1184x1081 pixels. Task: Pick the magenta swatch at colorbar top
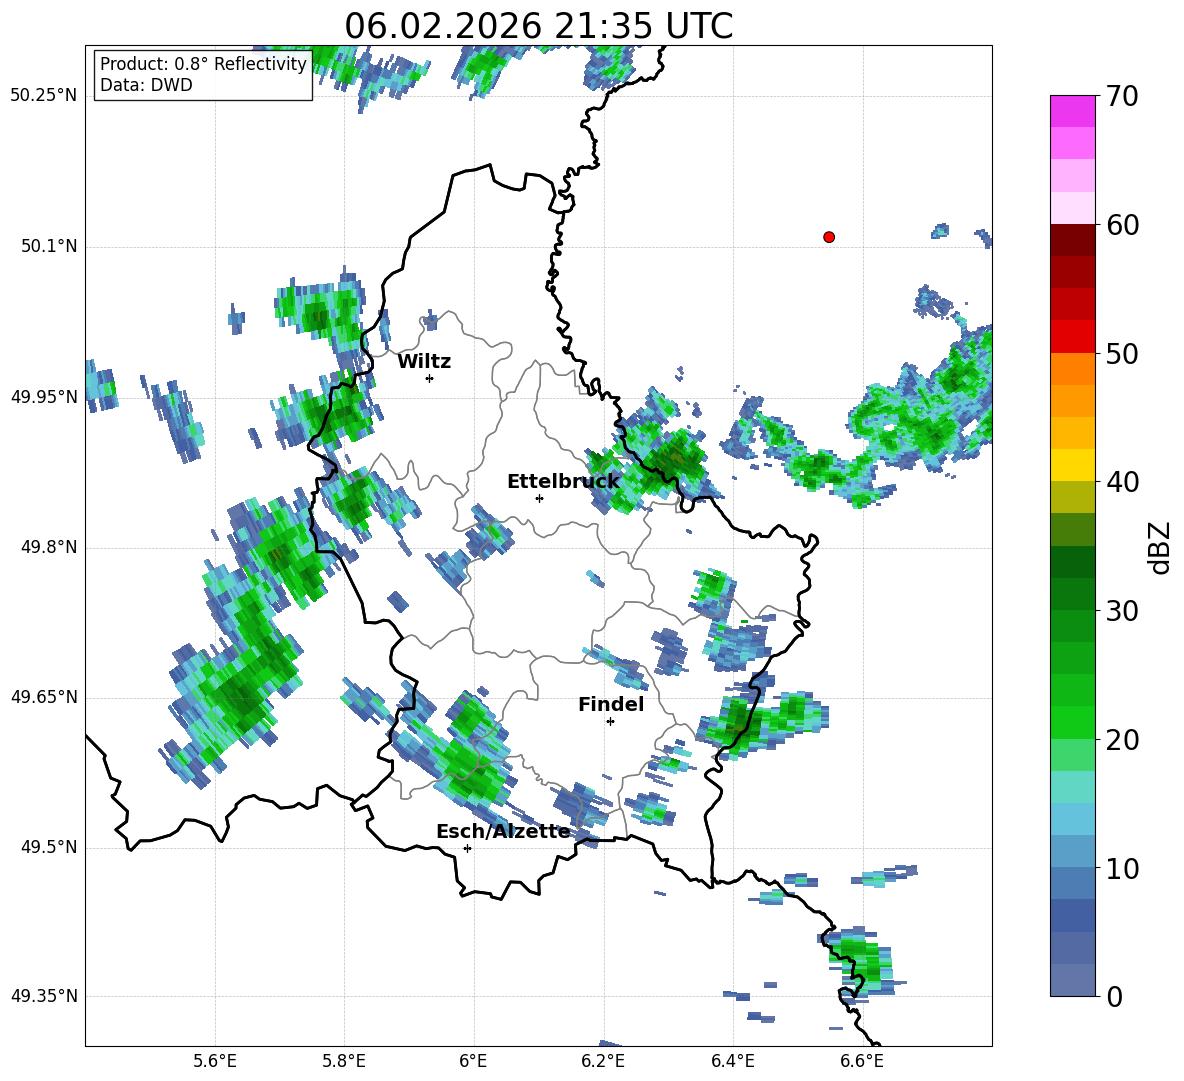point(1072,112)
